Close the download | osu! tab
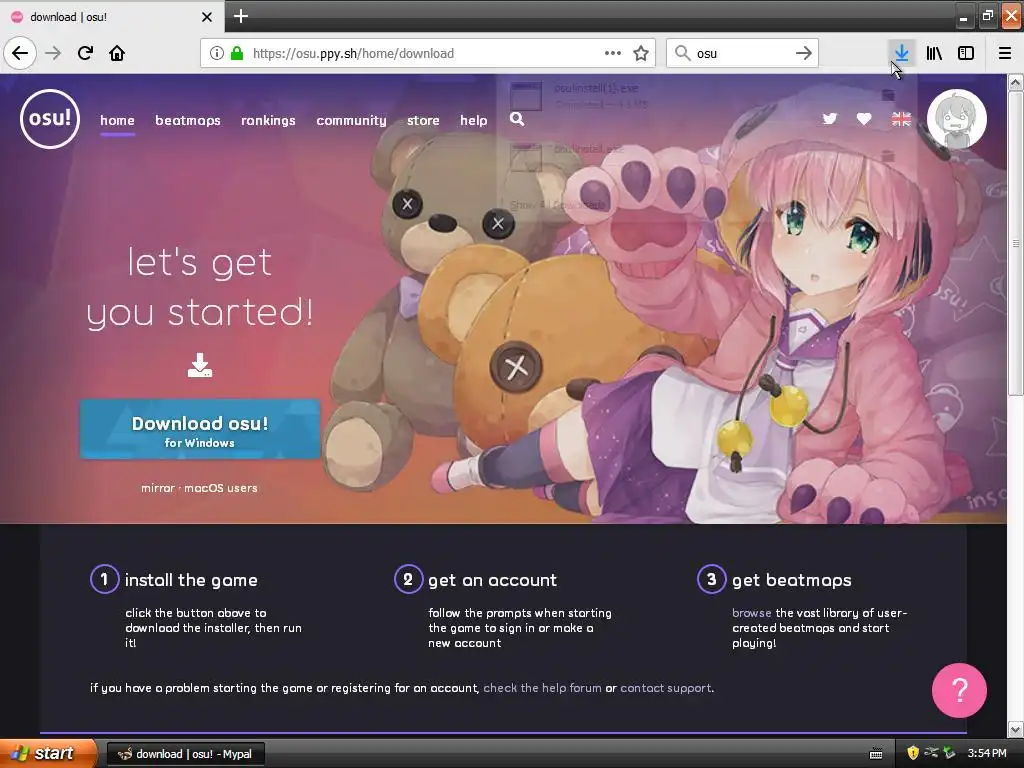This screenshot has width=1024, height=768. coord(206,17)
